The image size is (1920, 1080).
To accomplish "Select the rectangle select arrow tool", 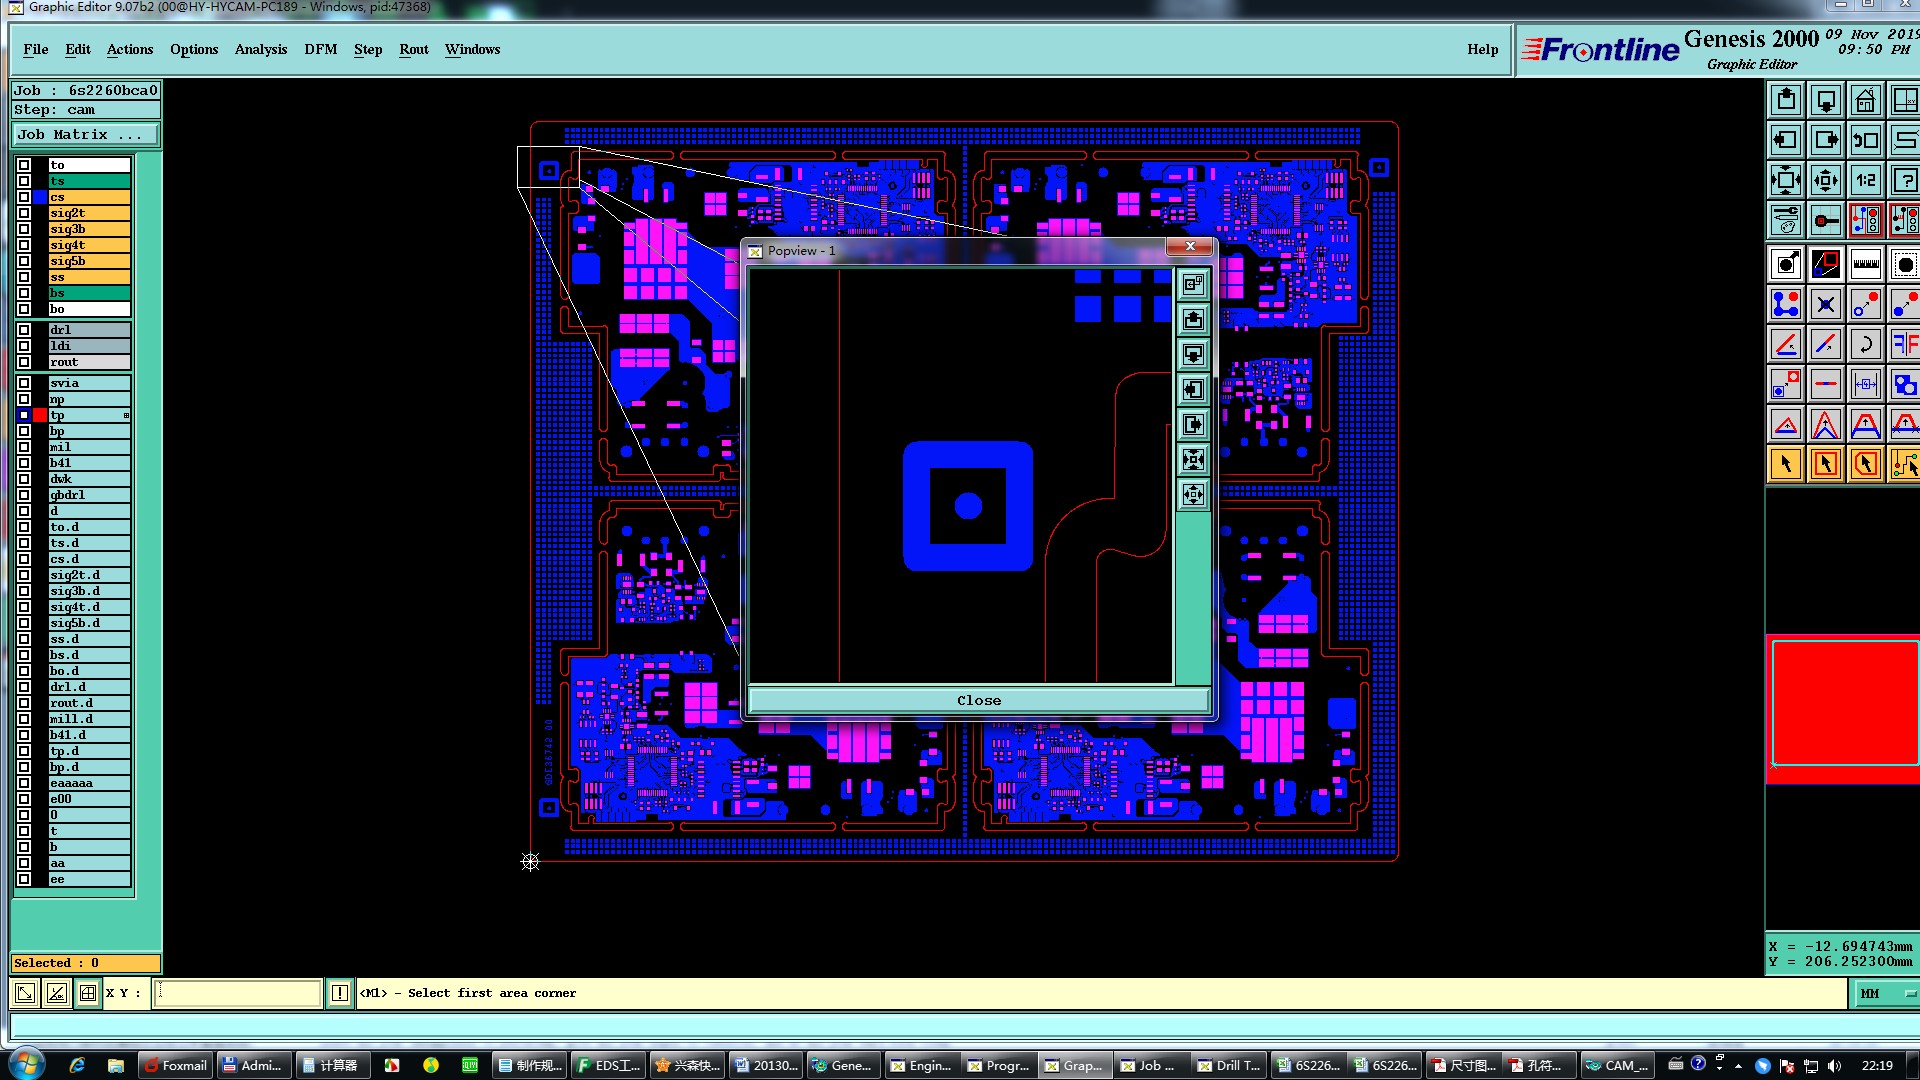I will pyautogui.click(x=1825, y=464).
